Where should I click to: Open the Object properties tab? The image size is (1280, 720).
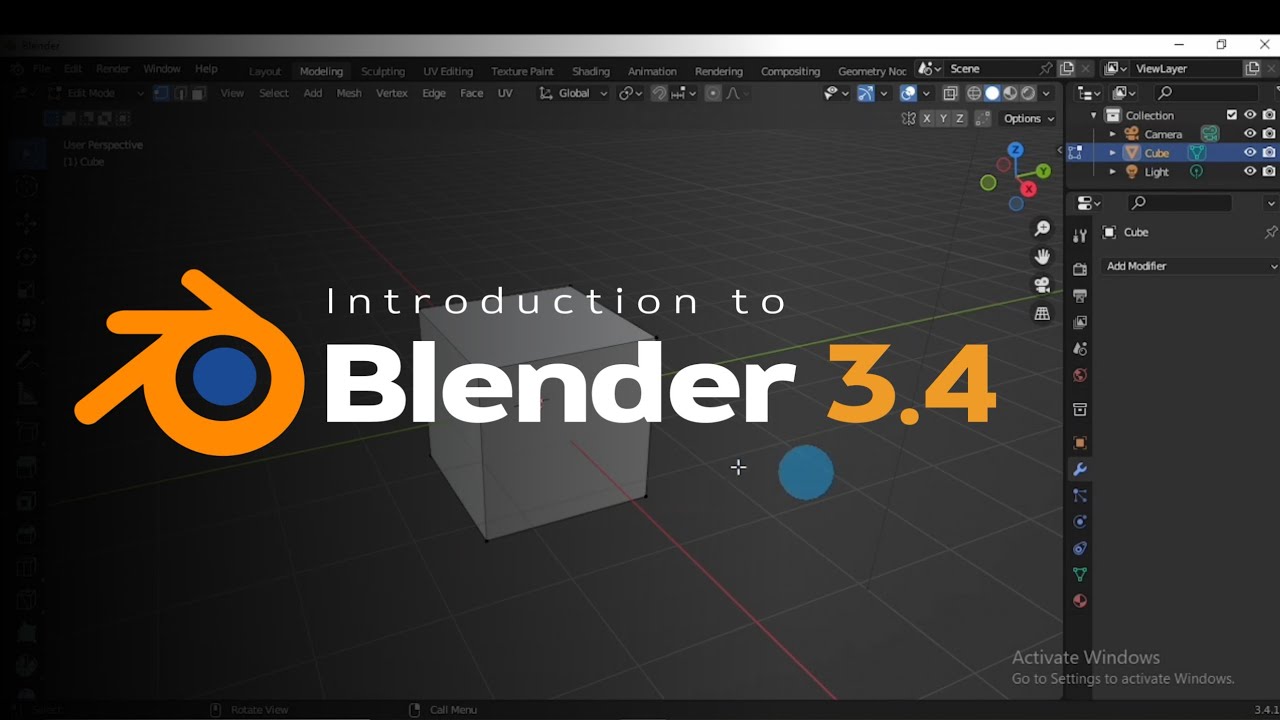click(x=1079, y=442)
